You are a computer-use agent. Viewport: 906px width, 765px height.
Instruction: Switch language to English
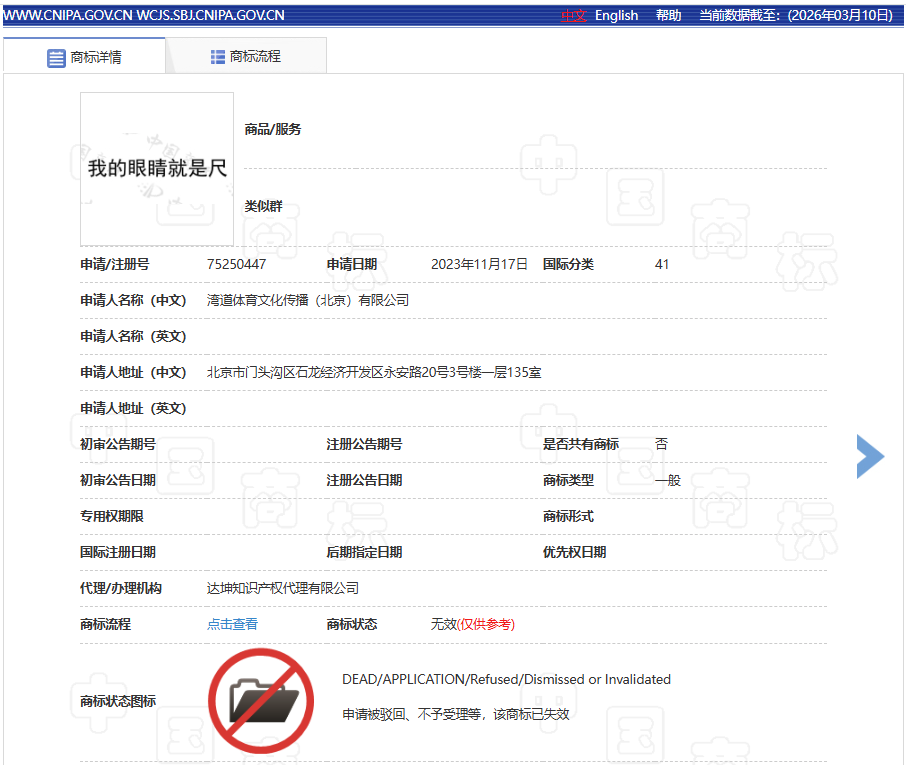pyautogui.click(x=616, y=15)
